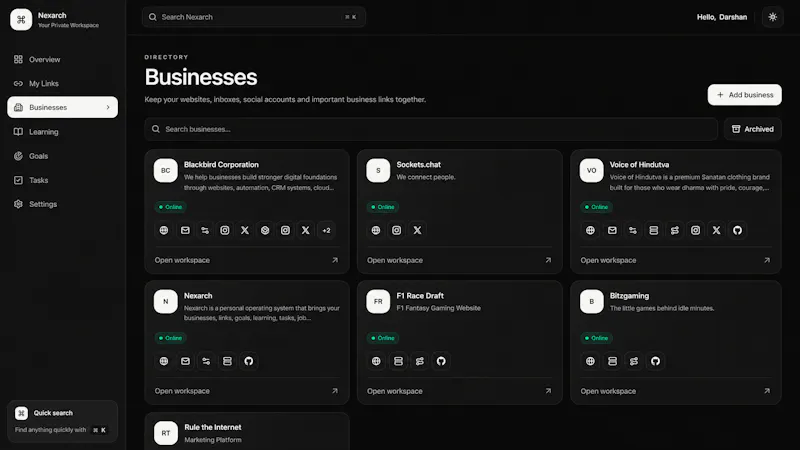800x450 pixels.
Task: Click Bitzgaming looping arrows icon
Action: (634, 361)
